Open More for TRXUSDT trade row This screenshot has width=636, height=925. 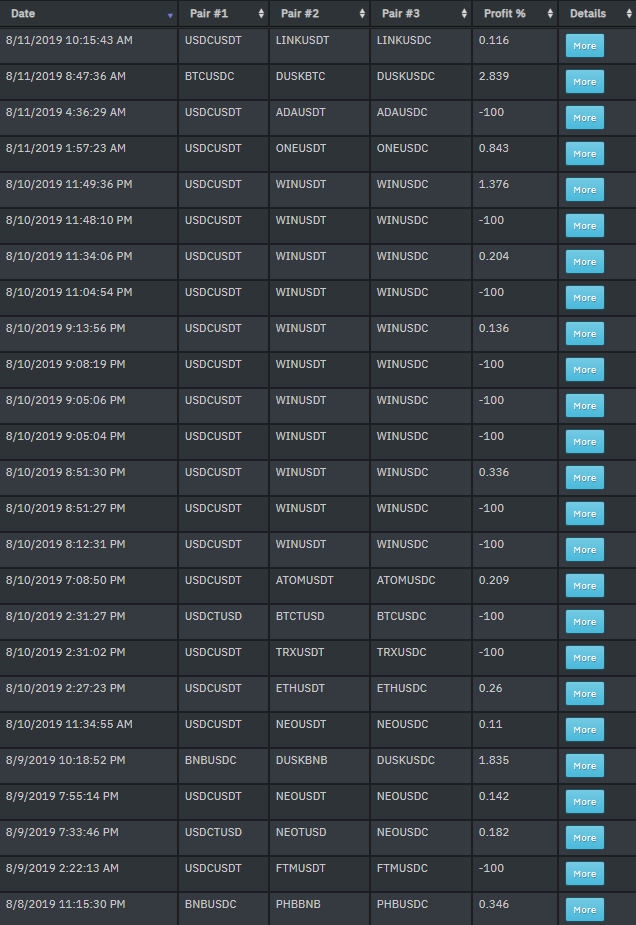[585, 658]
